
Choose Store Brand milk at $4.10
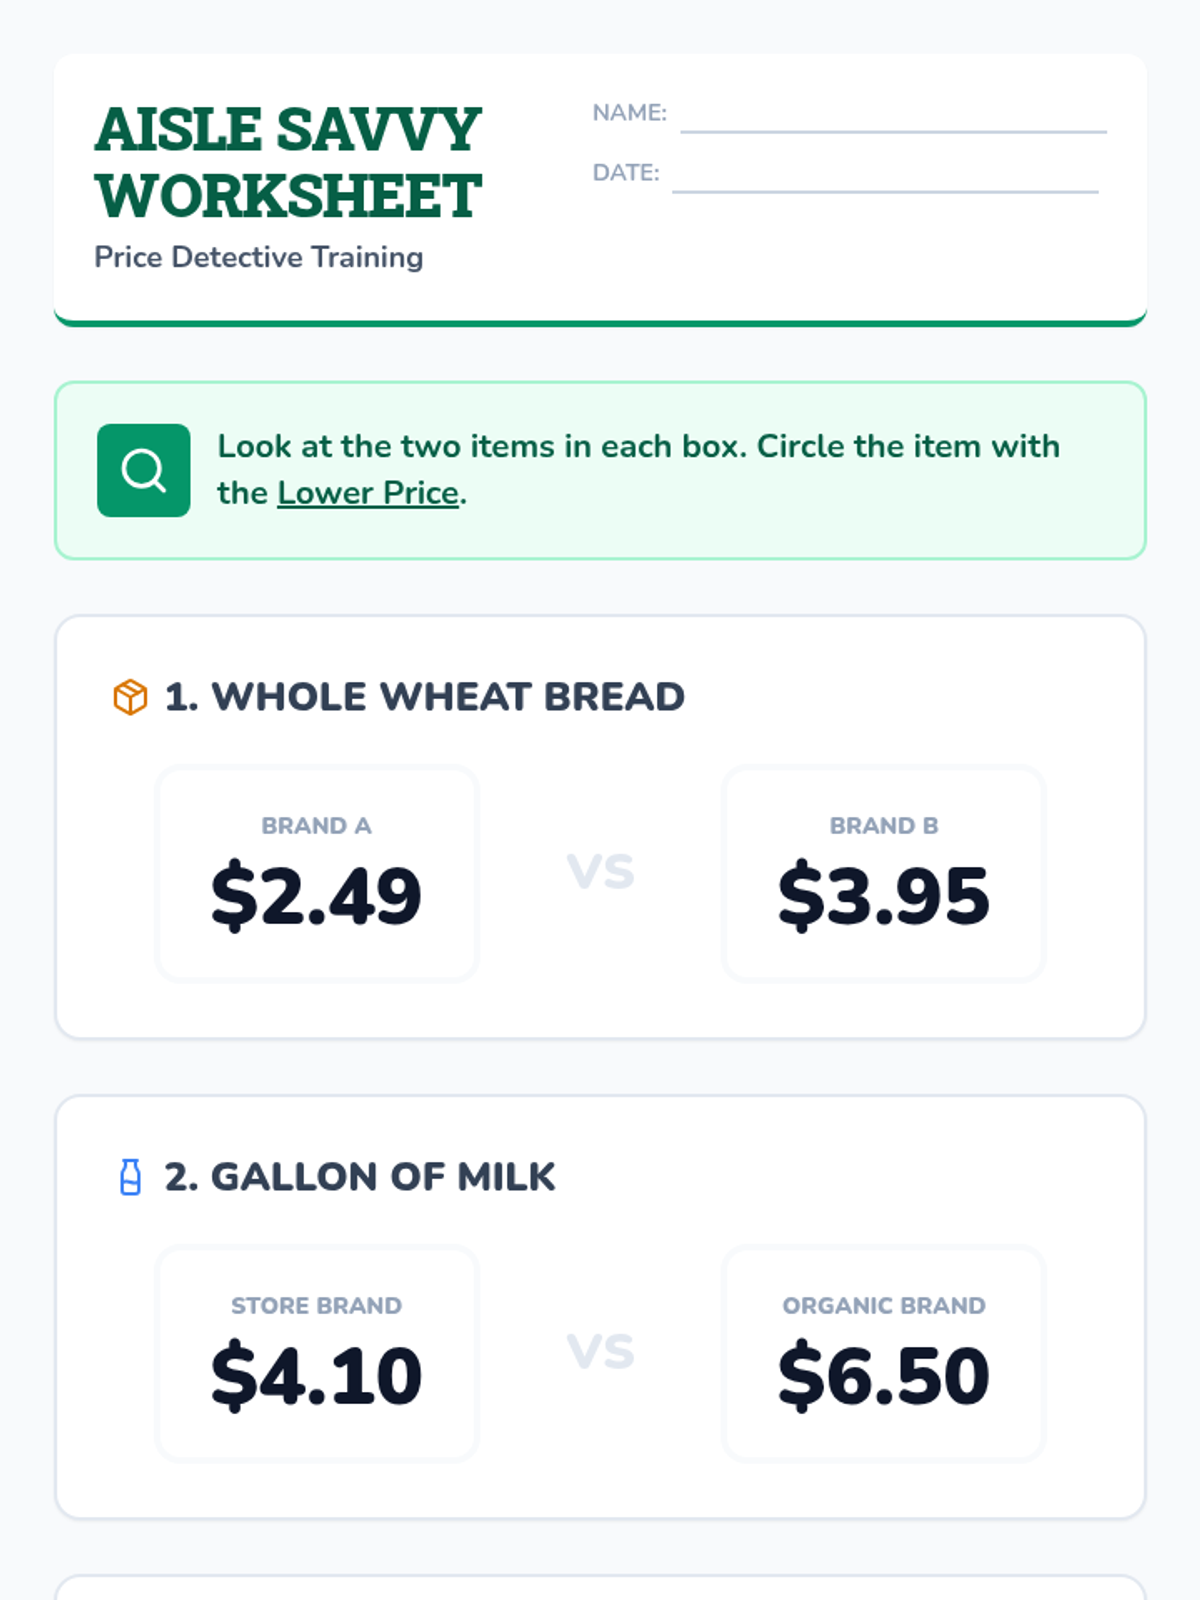317,1353
